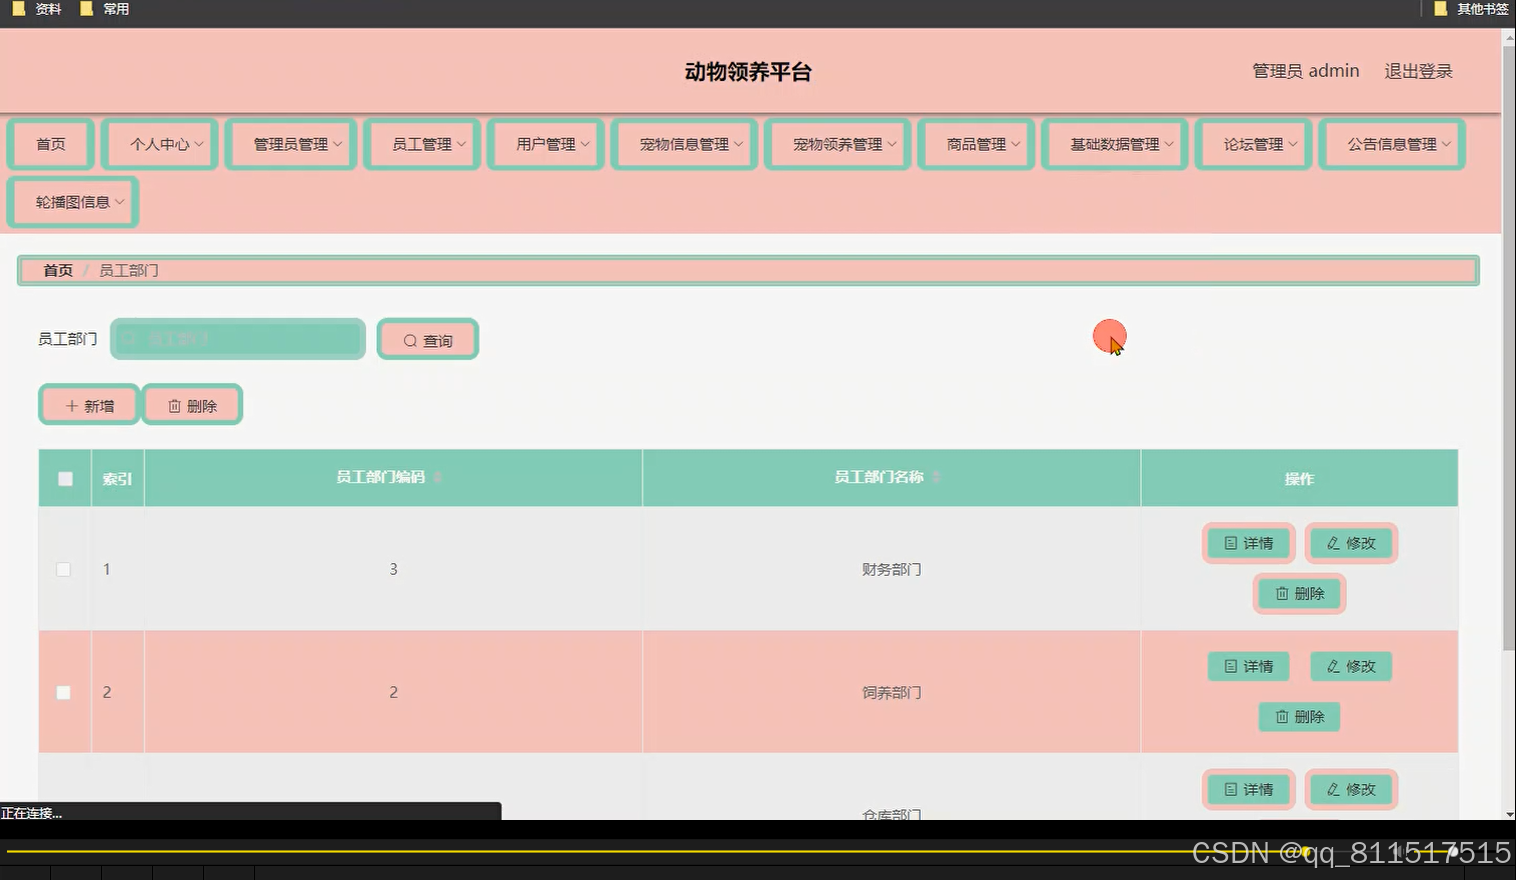Expand the 论坛管理 menu
The width and height of the screenshot is (1516, 880).
1252,144
